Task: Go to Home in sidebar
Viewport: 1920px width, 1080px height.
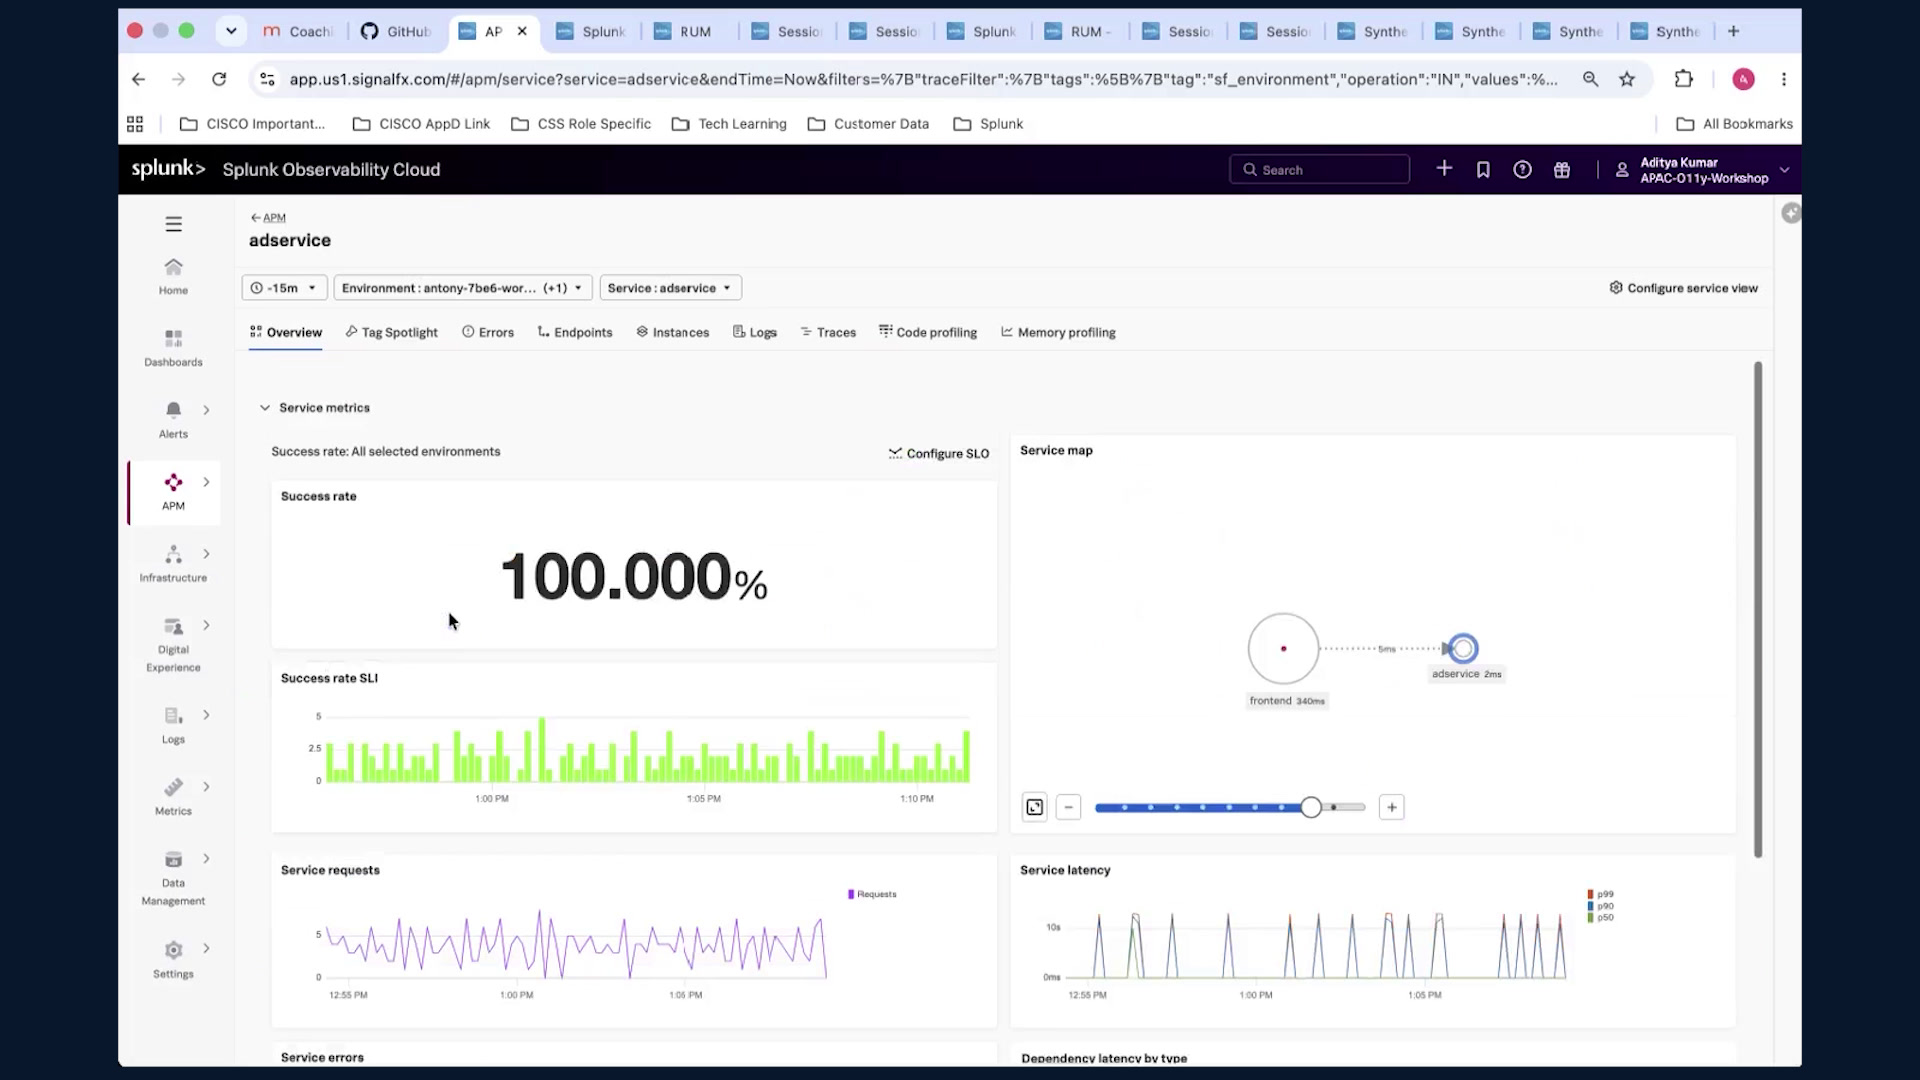Action: (x=173, y=276)
